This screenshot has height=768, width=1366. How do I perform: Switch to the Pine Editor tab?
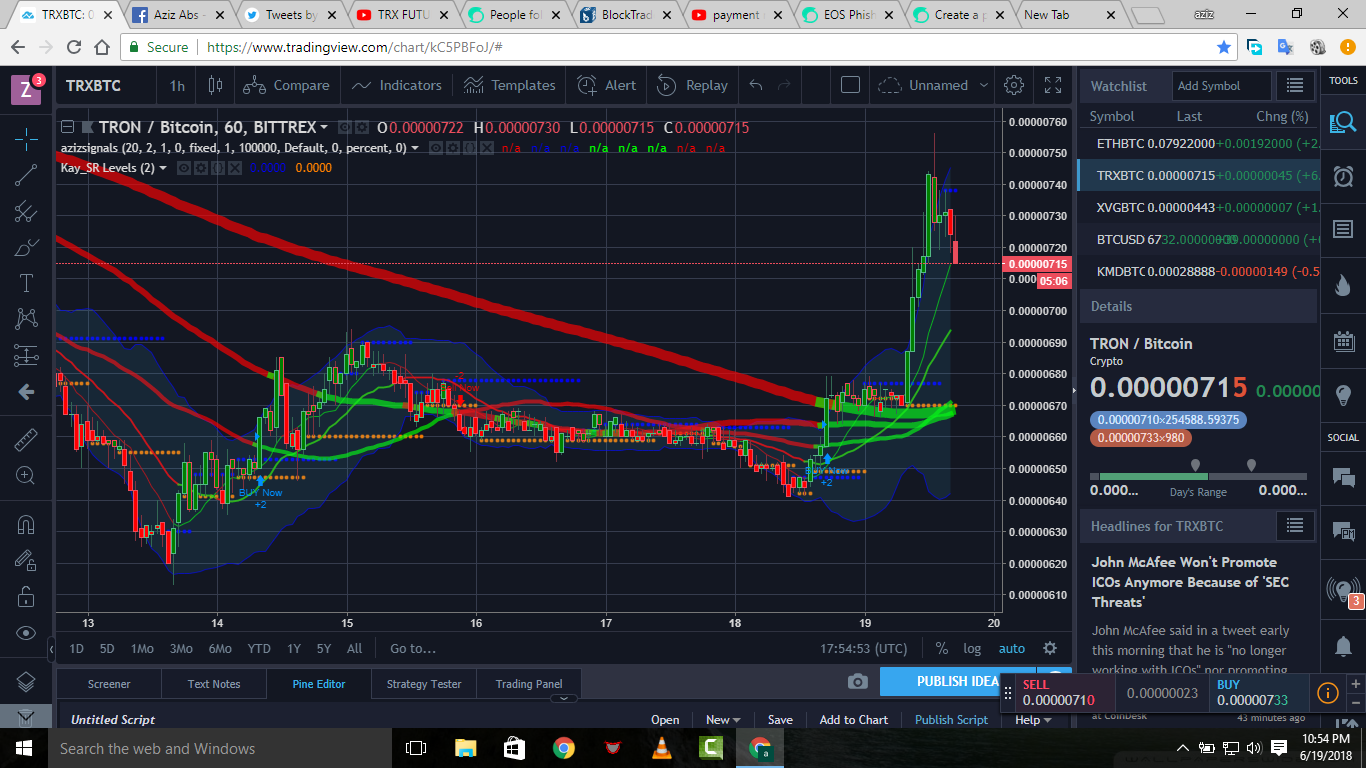click(319, 684)
